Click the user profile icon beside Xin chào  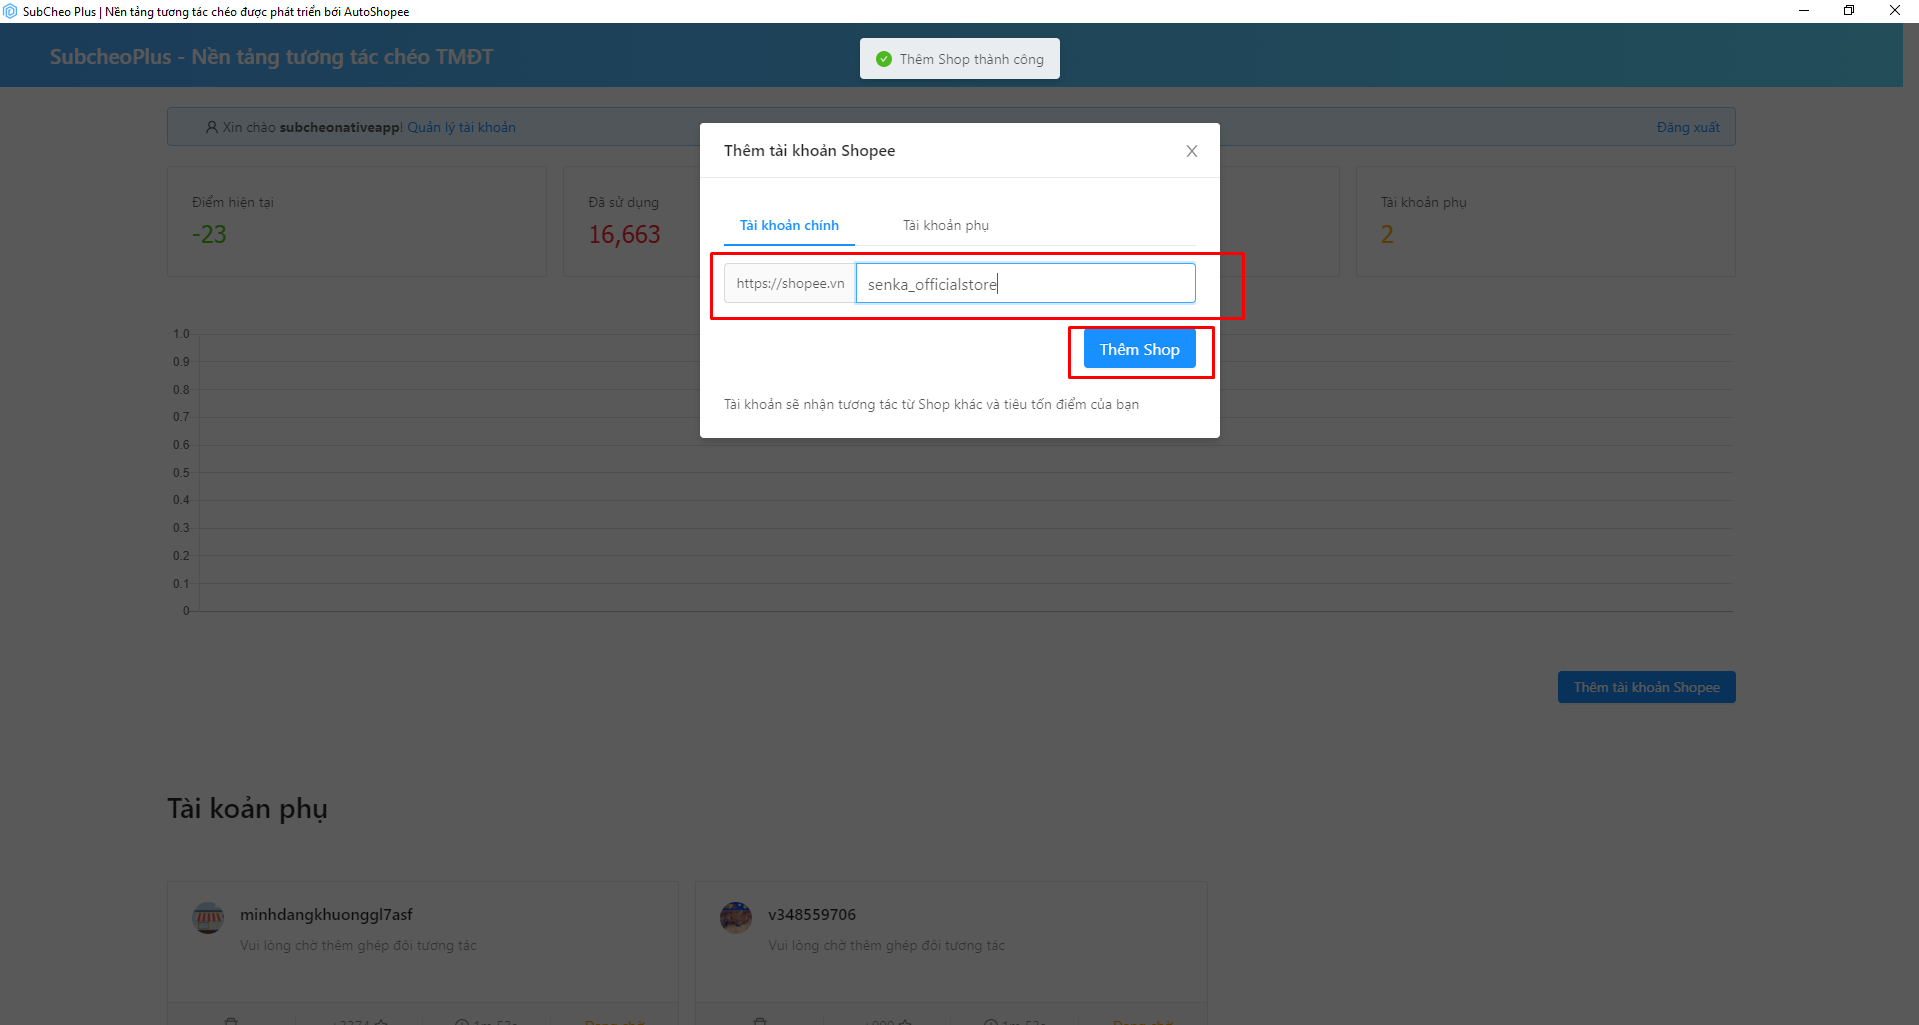point(212,127)
